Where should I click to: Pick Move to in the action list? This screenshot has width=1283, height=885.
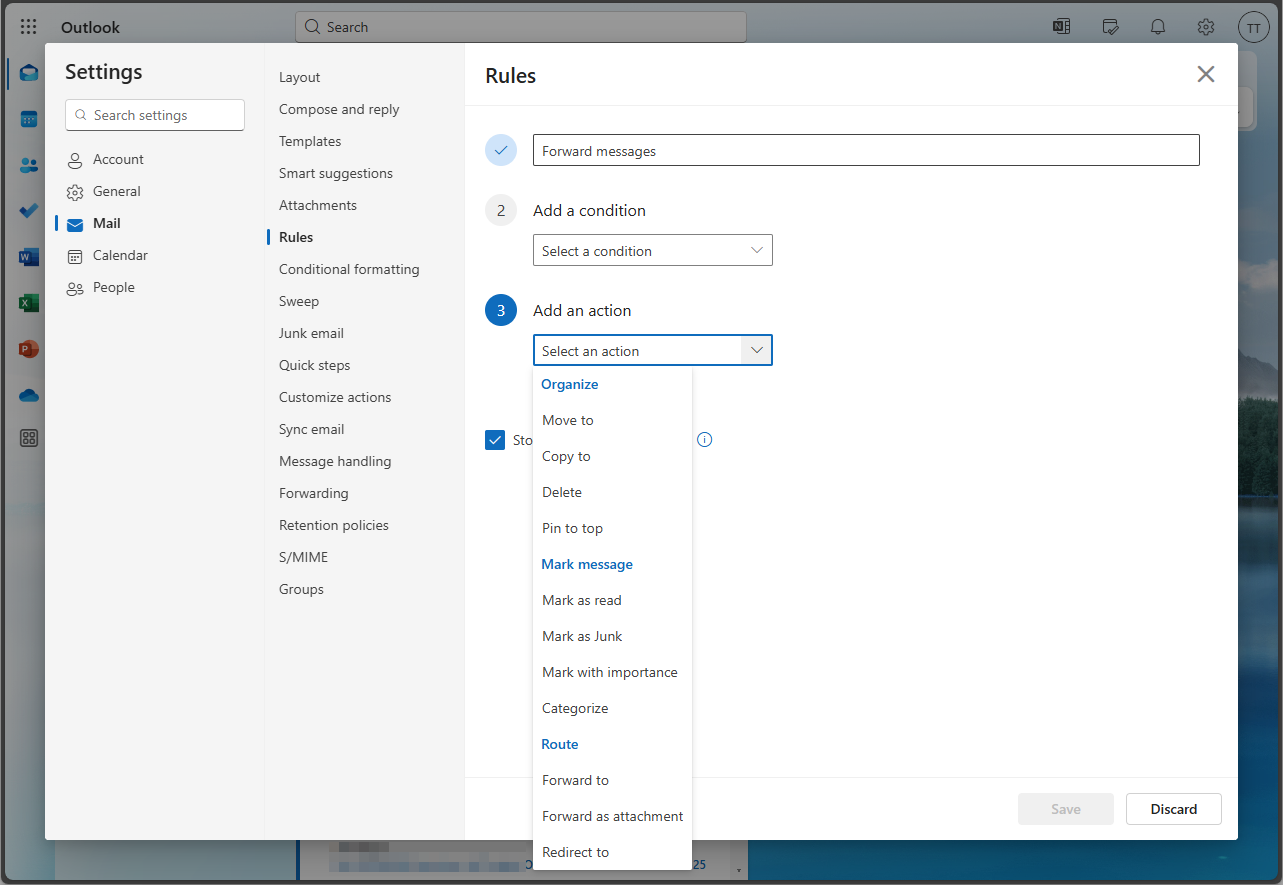click(x=567, y=420)
